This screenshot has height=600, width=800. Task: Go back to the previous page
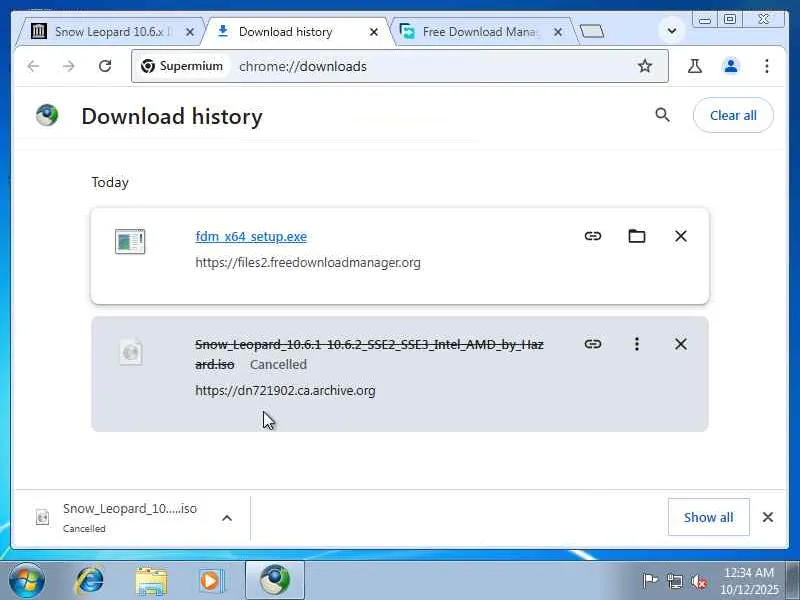point(34,66)
